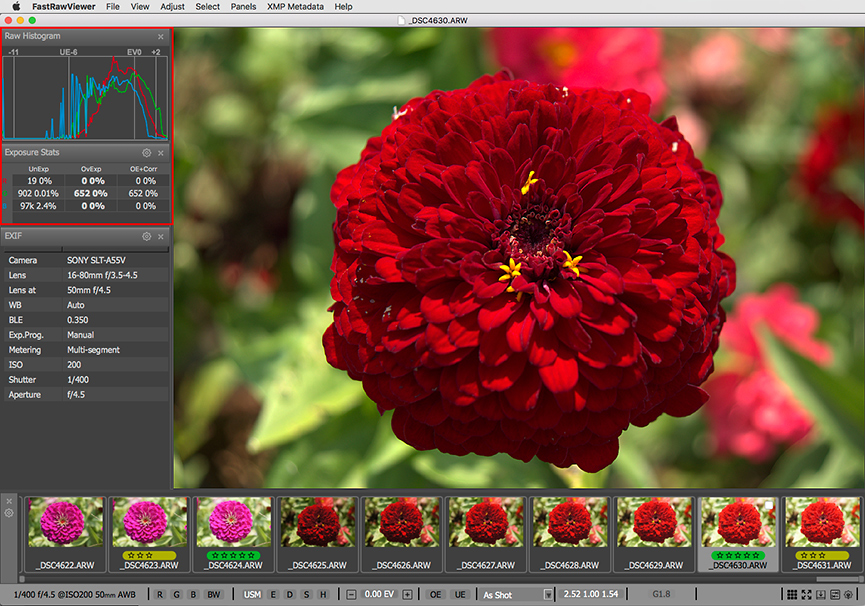
Task: Click the fullscreen icon in status bar
Action: coord(806,594)
